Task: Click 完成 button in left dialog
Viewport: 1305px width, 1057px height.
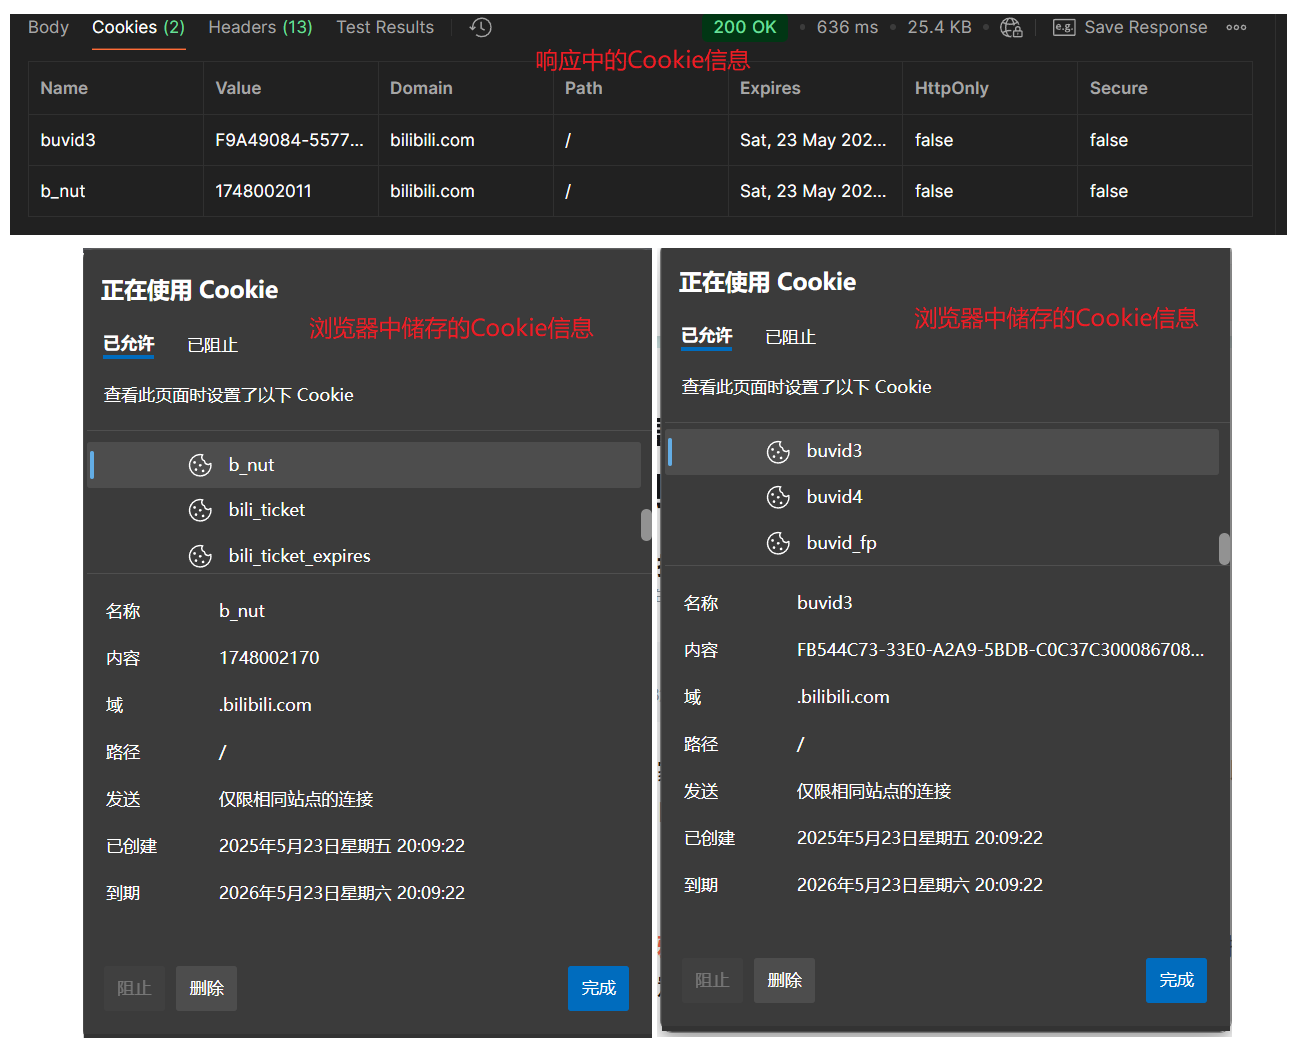Action: [598, 988]
